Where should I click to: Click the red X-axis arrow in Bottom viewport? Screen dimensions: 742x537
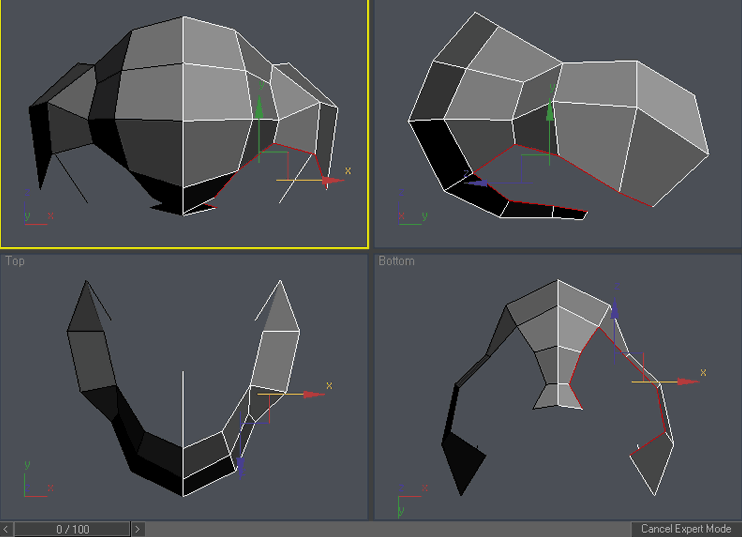(x=686, y=381)
